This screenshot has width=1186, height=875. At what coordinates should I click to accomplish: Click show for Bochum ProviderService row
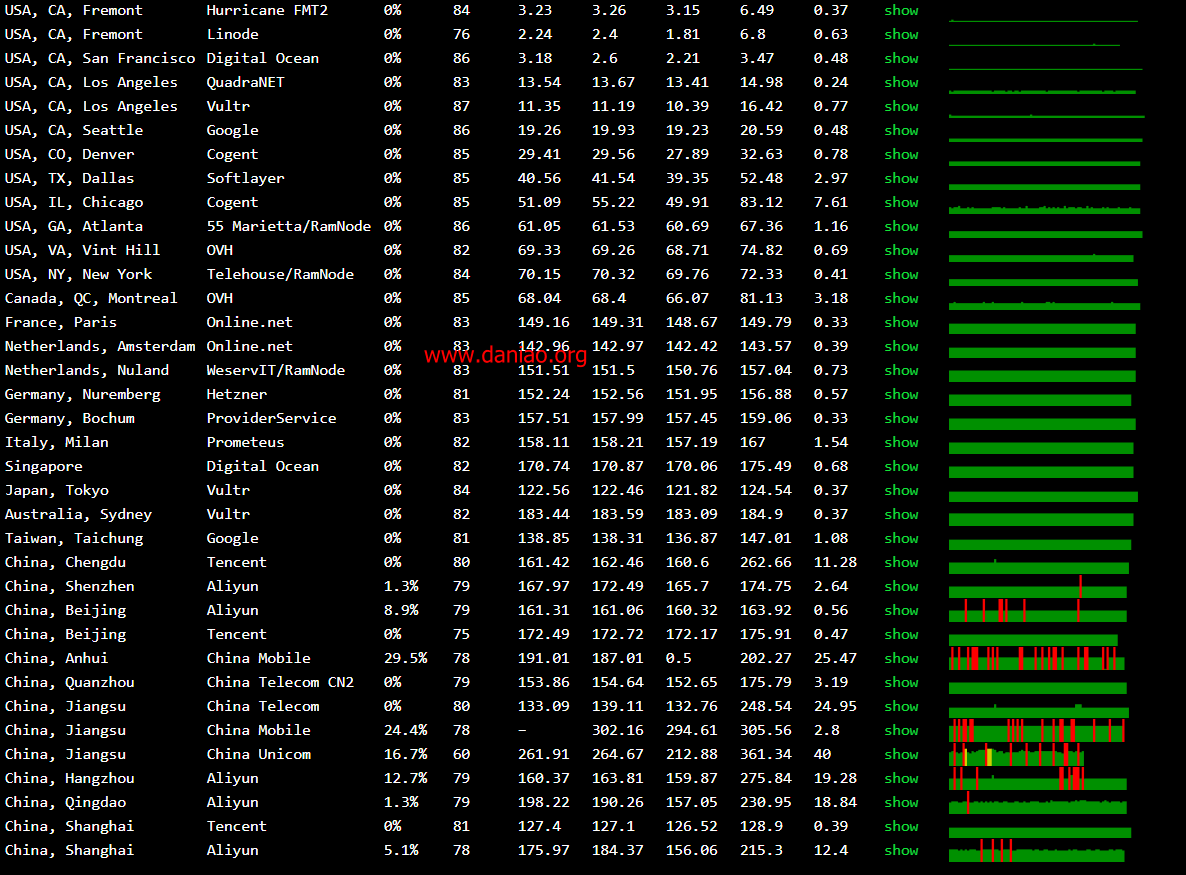[901, 419]
